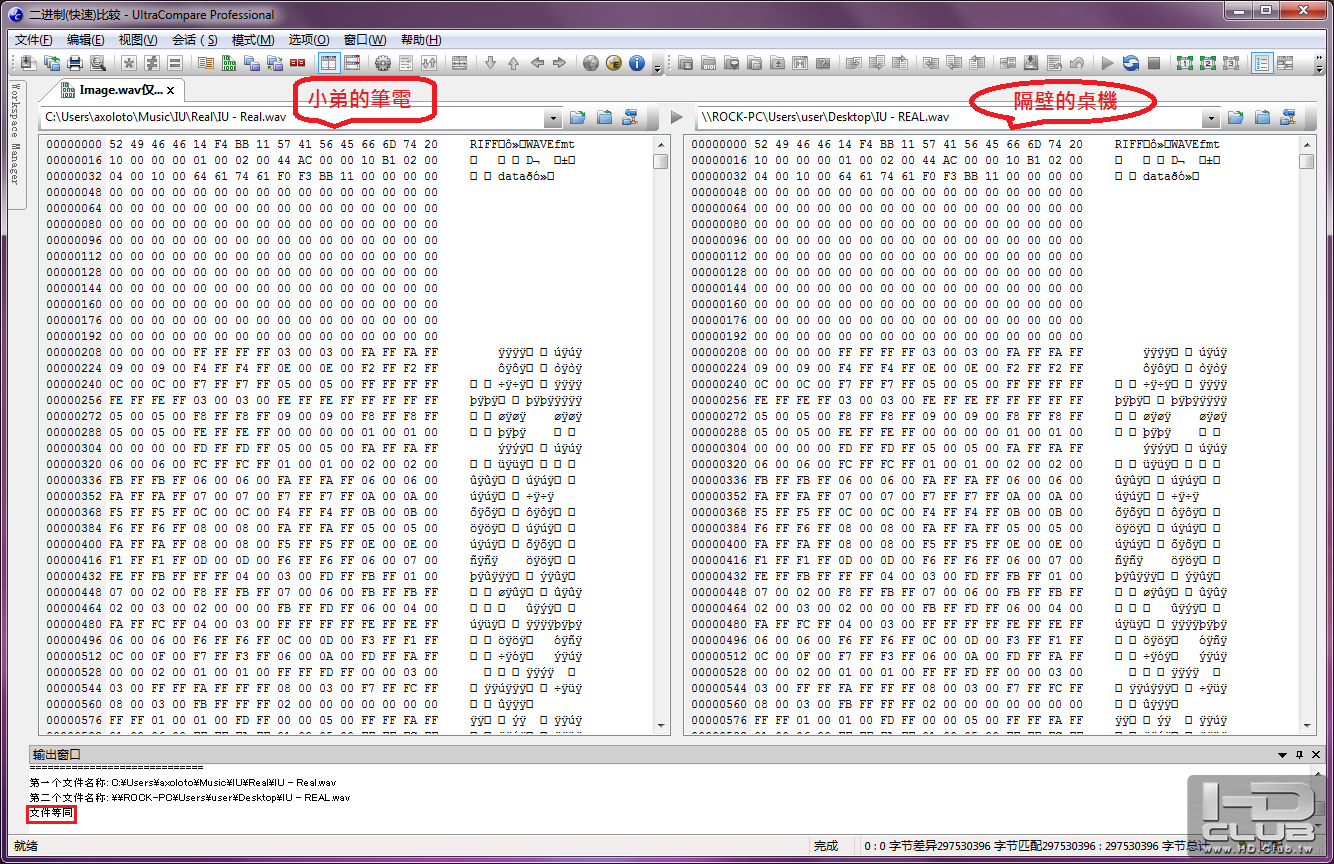Close the Image.wav tab with its x
This screenshot has width=1334, height=864.
point(171,91)
